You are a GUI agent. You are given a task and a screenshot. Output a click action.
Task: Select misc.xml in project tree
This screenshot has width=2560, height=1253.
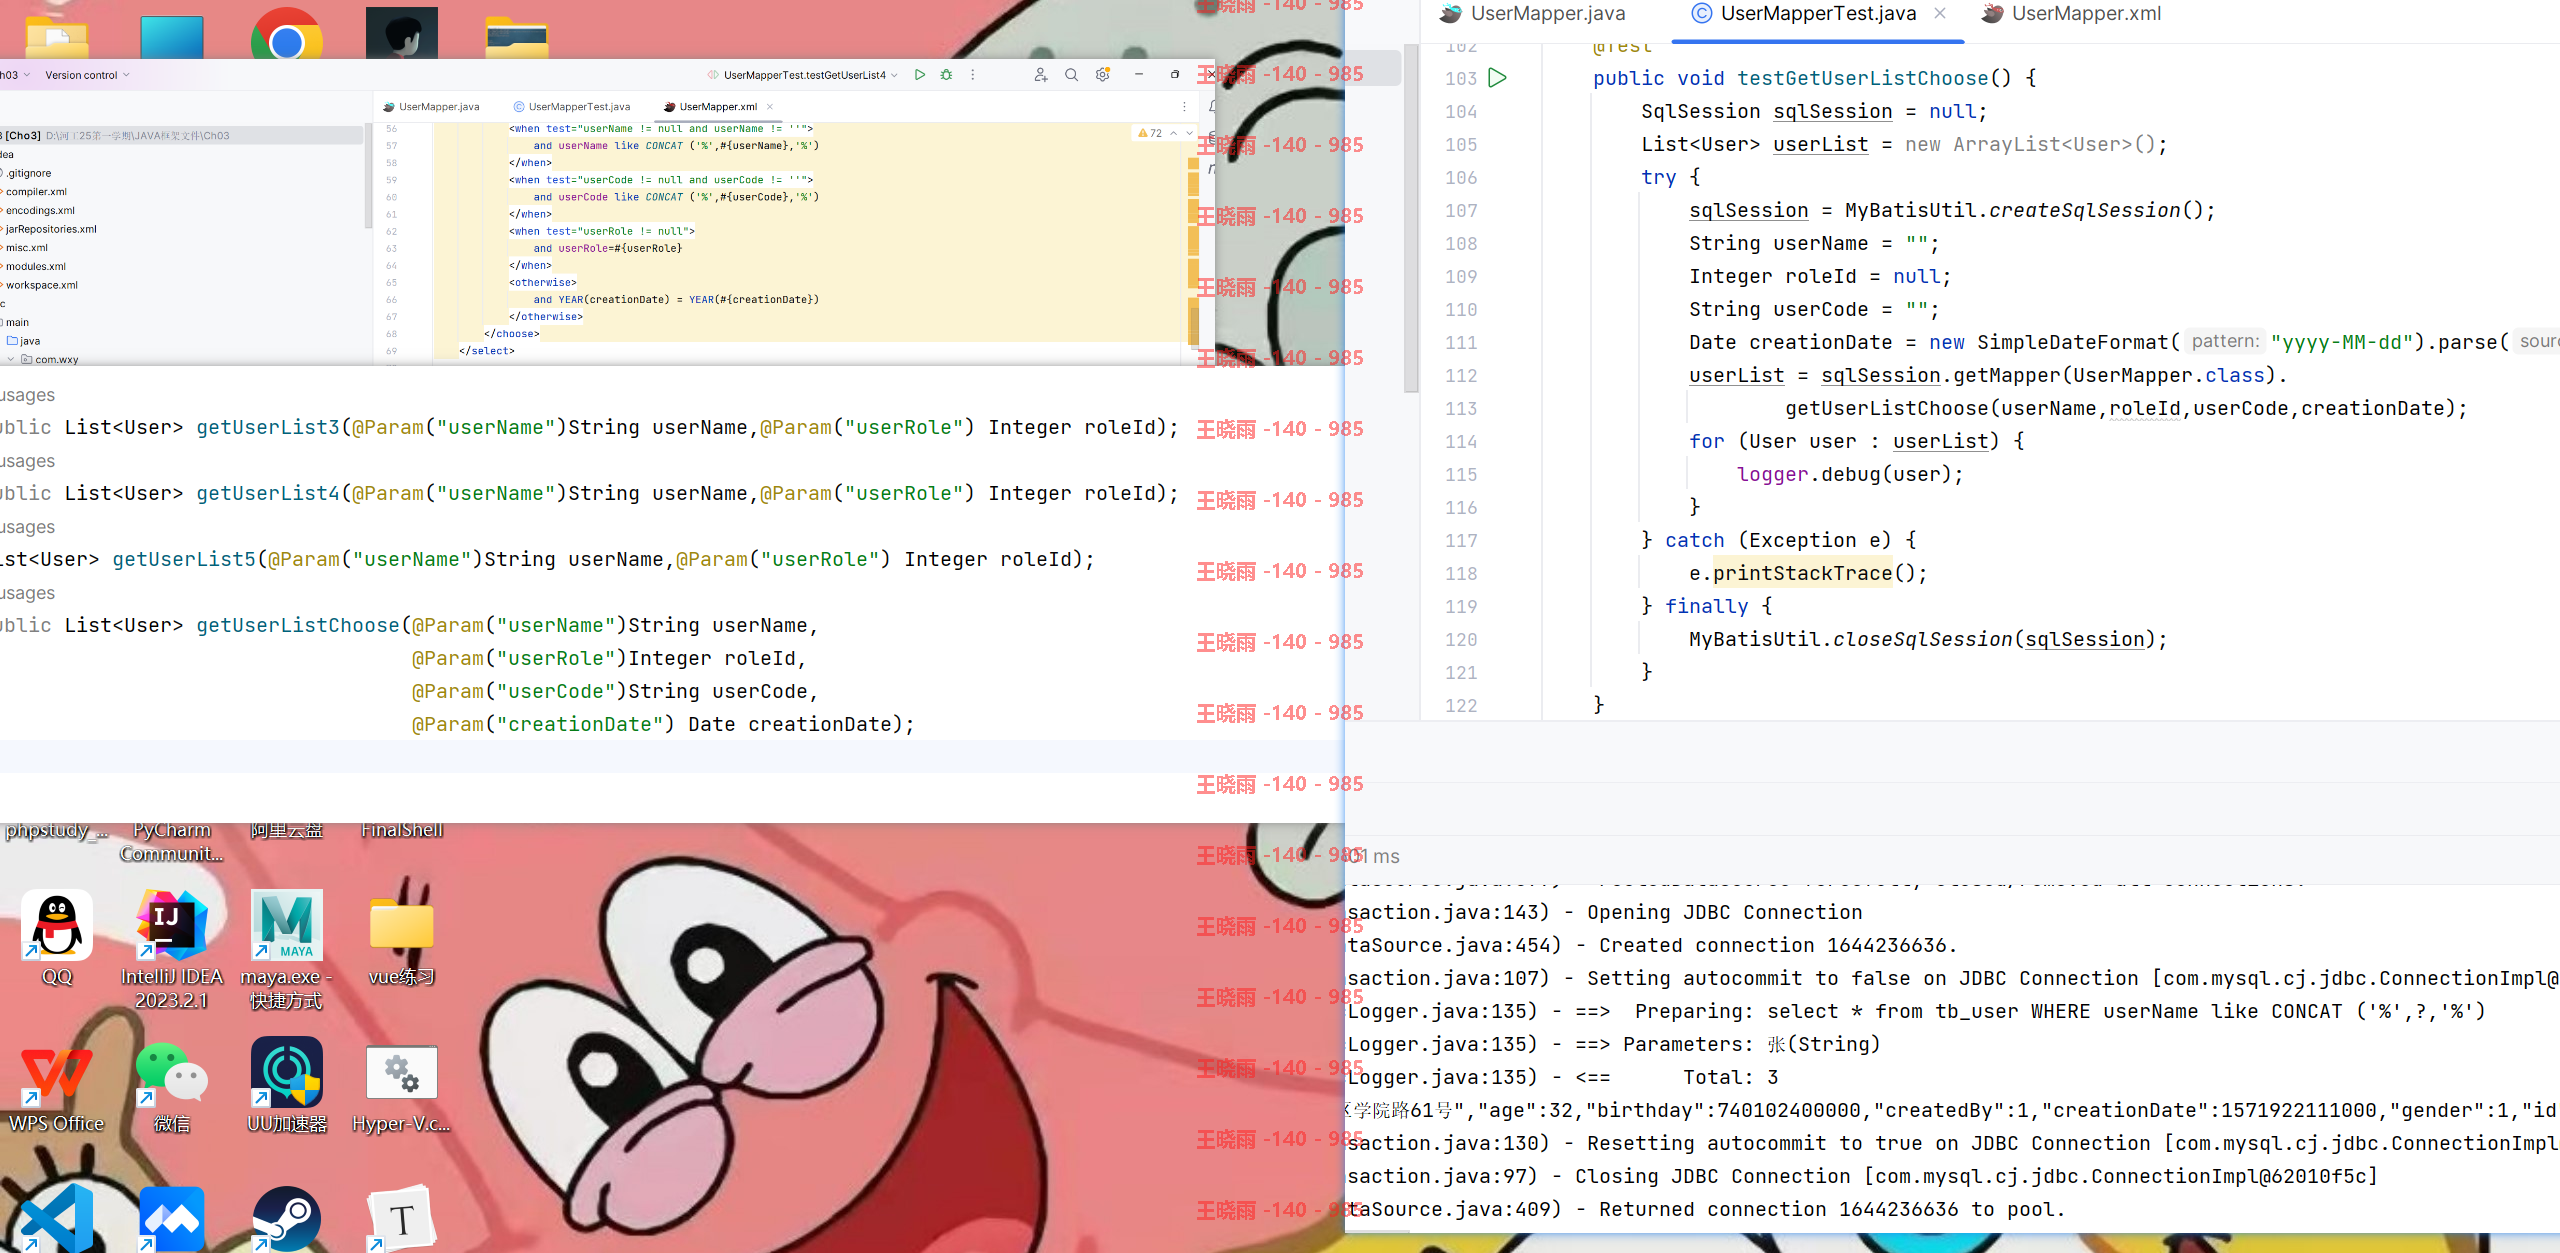pyautogui.click(x=26, y=248)
